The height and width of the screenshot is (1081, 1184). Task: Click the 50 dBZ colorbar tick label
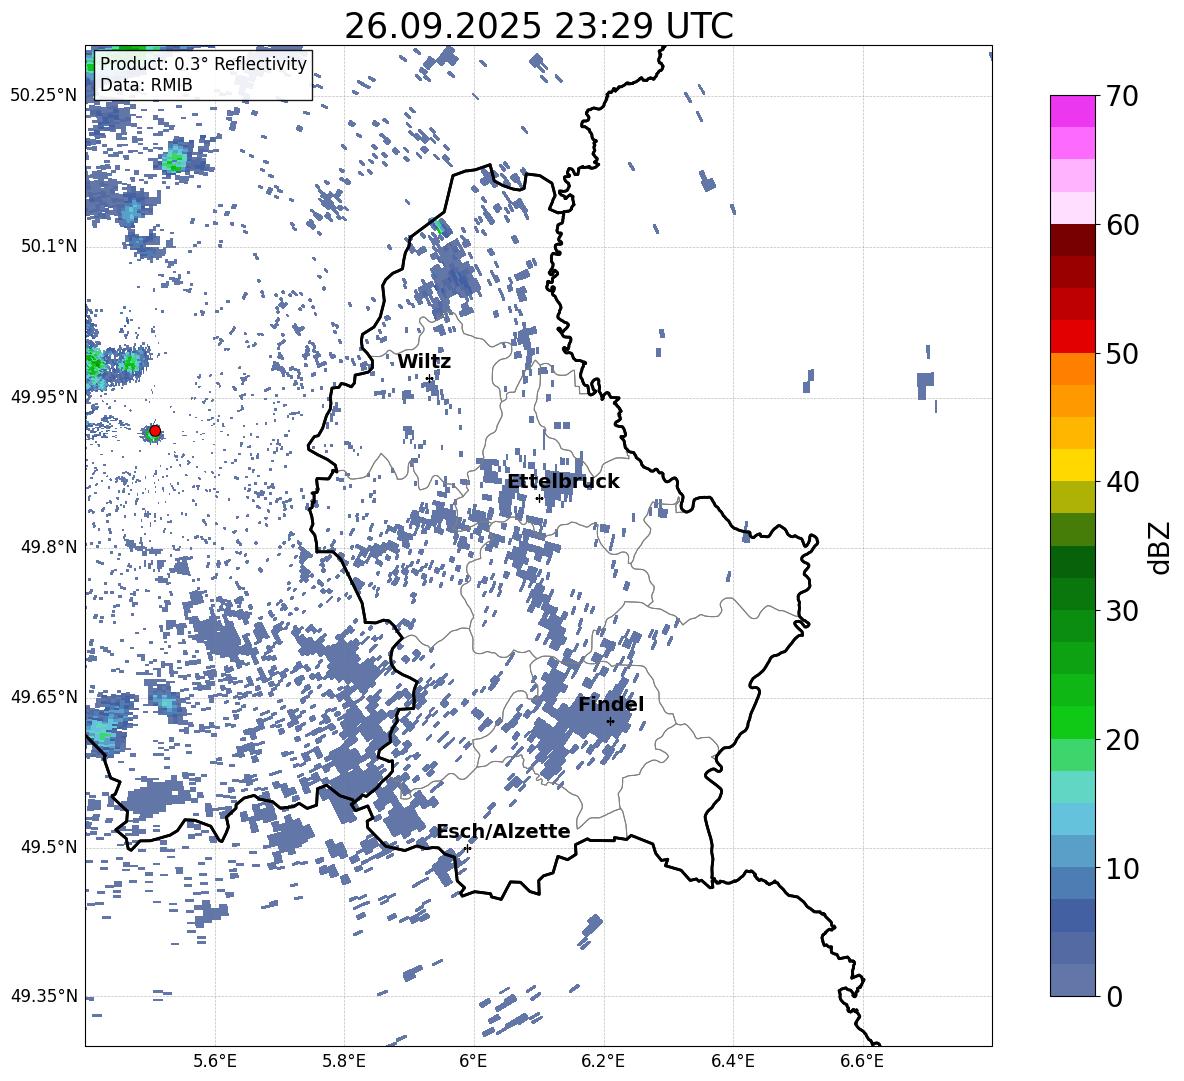[x=1122, y=353]
